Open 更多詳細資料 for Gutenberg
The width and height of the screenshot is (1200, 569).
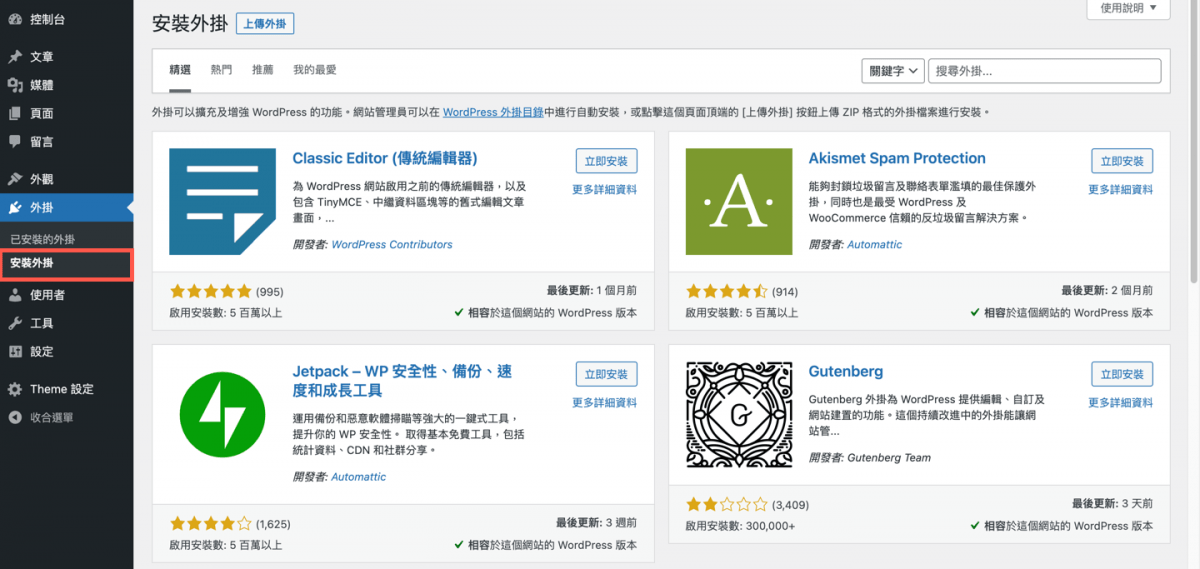1120,403
